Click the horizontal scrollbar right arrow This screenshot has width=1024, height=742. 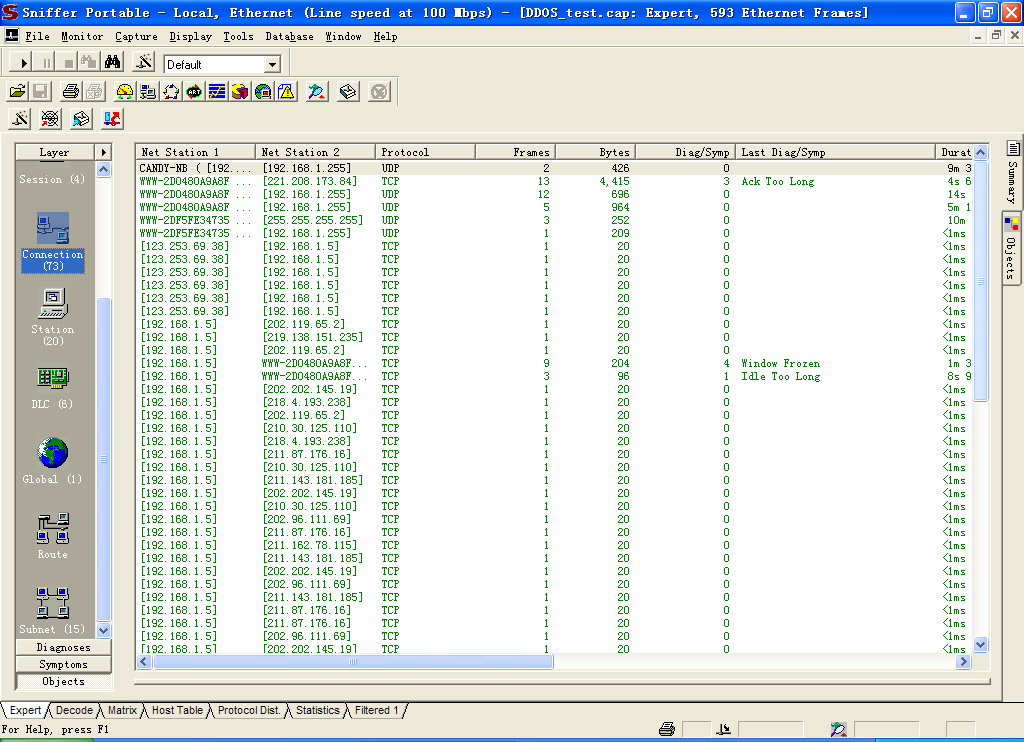[x=964, y=662]
